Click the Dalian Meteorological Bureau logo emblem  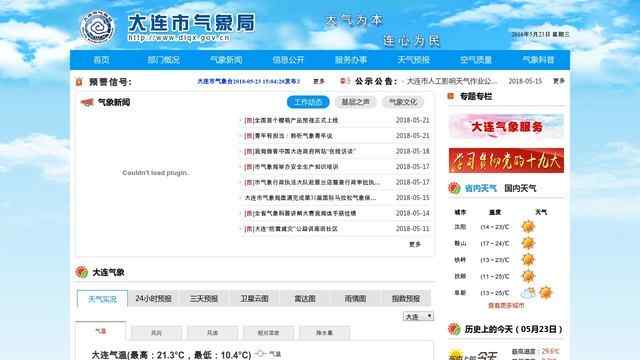(x=97, y=27)
